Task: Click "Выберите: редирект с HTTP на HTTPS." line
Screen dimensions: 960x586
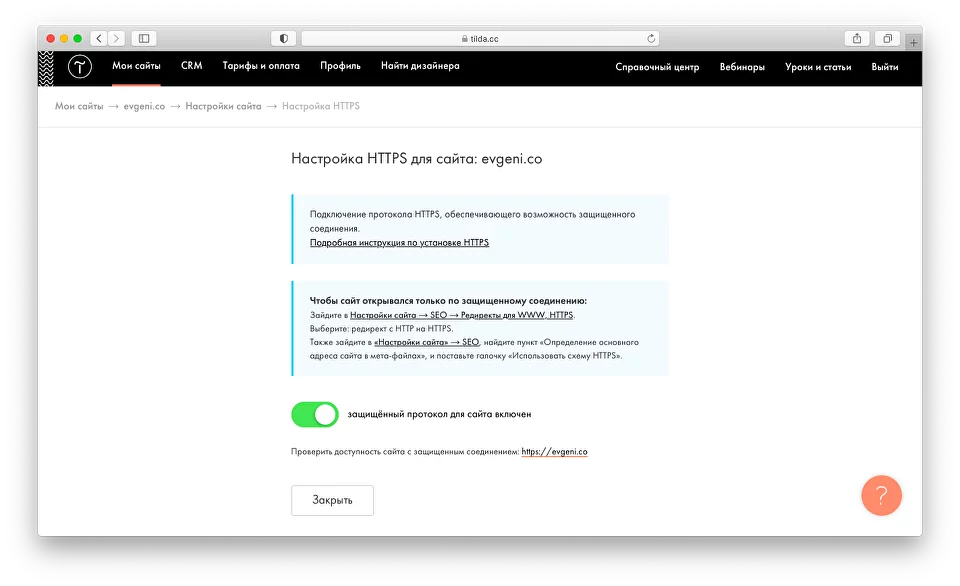Action: [x=381, y=329]
